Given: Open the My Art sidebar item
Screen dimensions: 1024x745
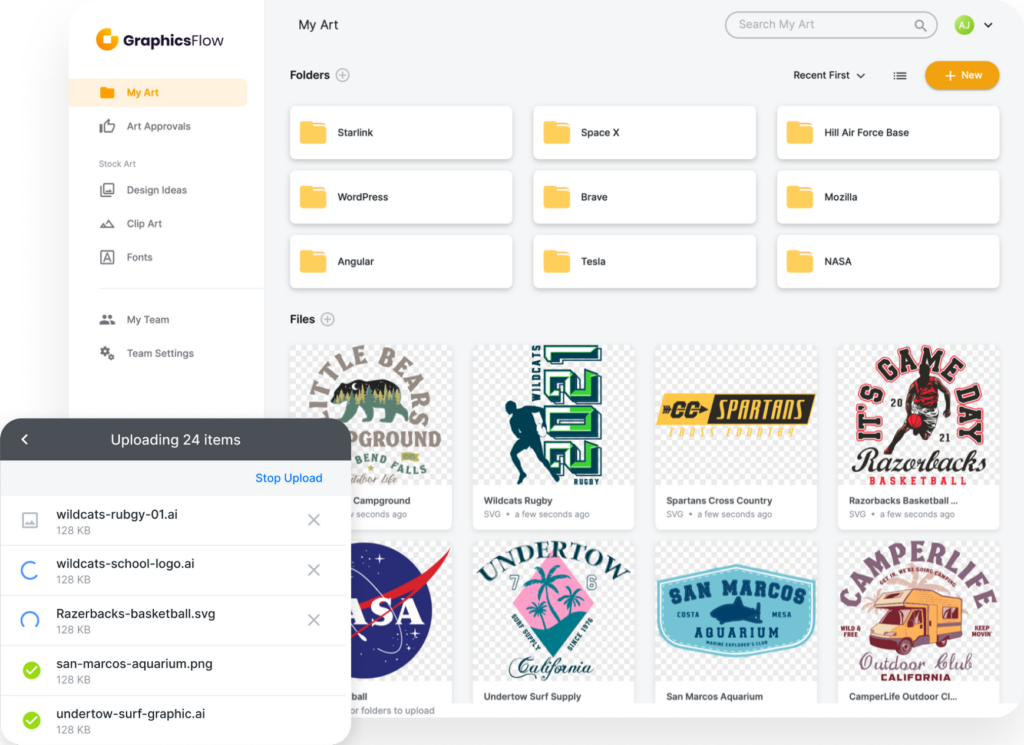Looking at the screenshot, I should 158,92.
